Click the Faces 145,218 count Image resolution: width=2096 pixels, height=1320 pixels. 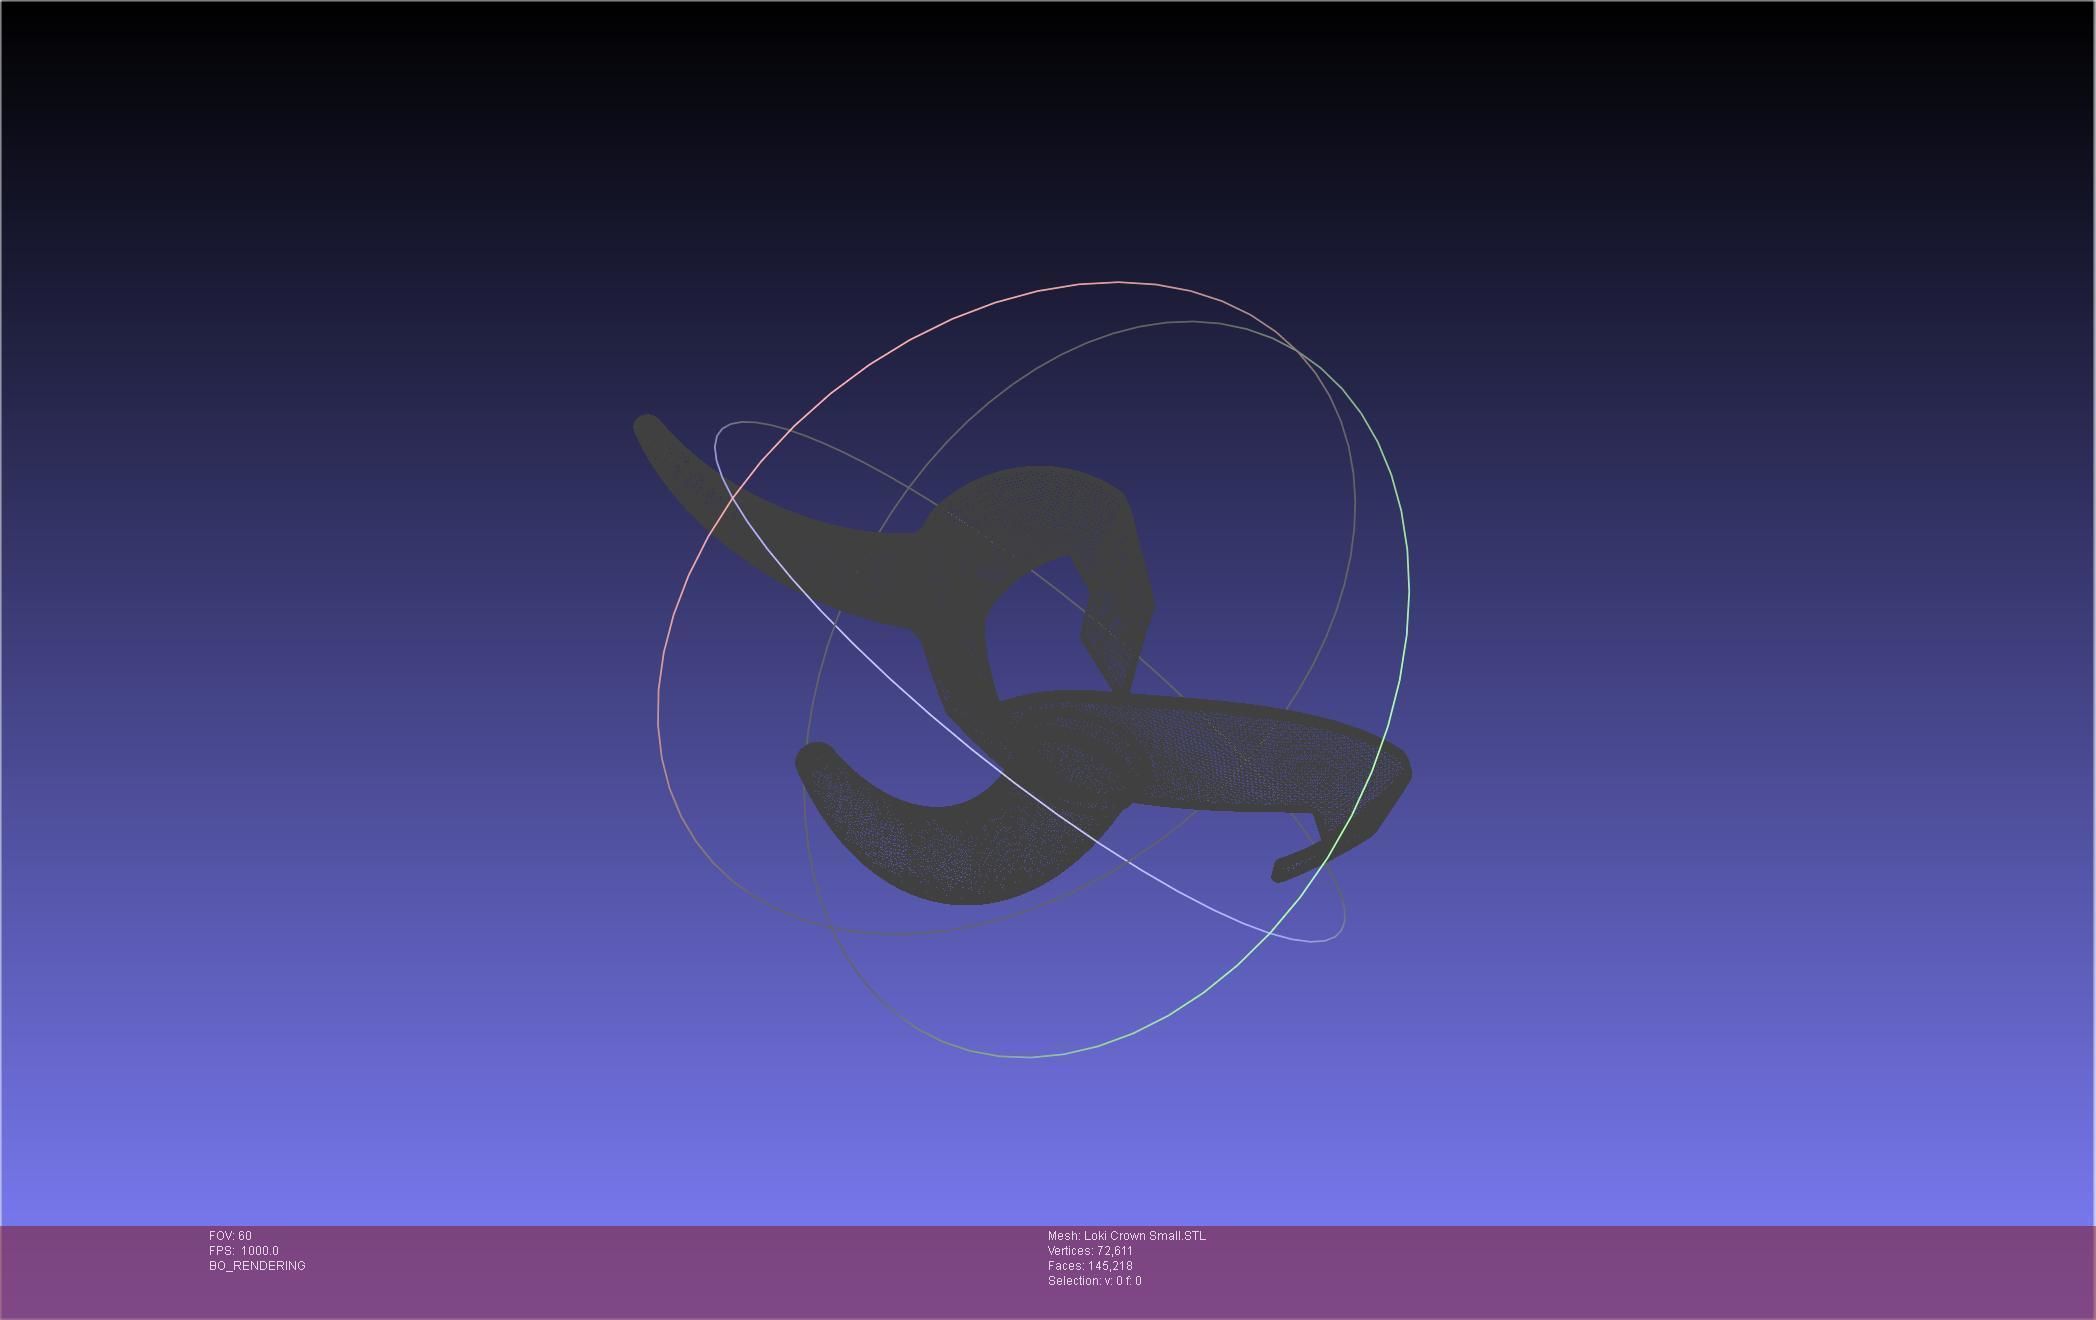tap(1089, 1266)
